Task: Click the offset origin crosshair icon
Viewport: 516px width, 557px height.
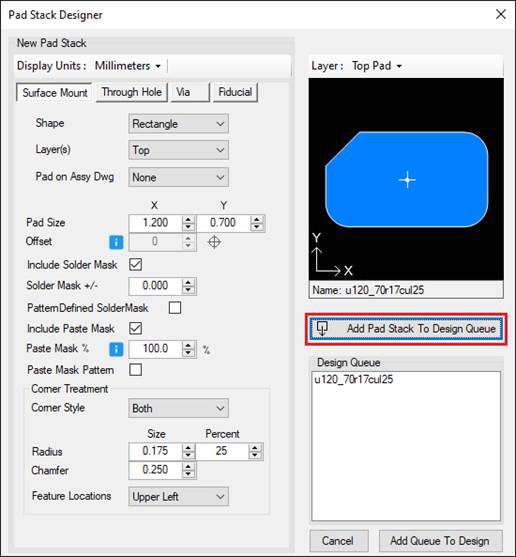Action: click(x=214, y=242)
